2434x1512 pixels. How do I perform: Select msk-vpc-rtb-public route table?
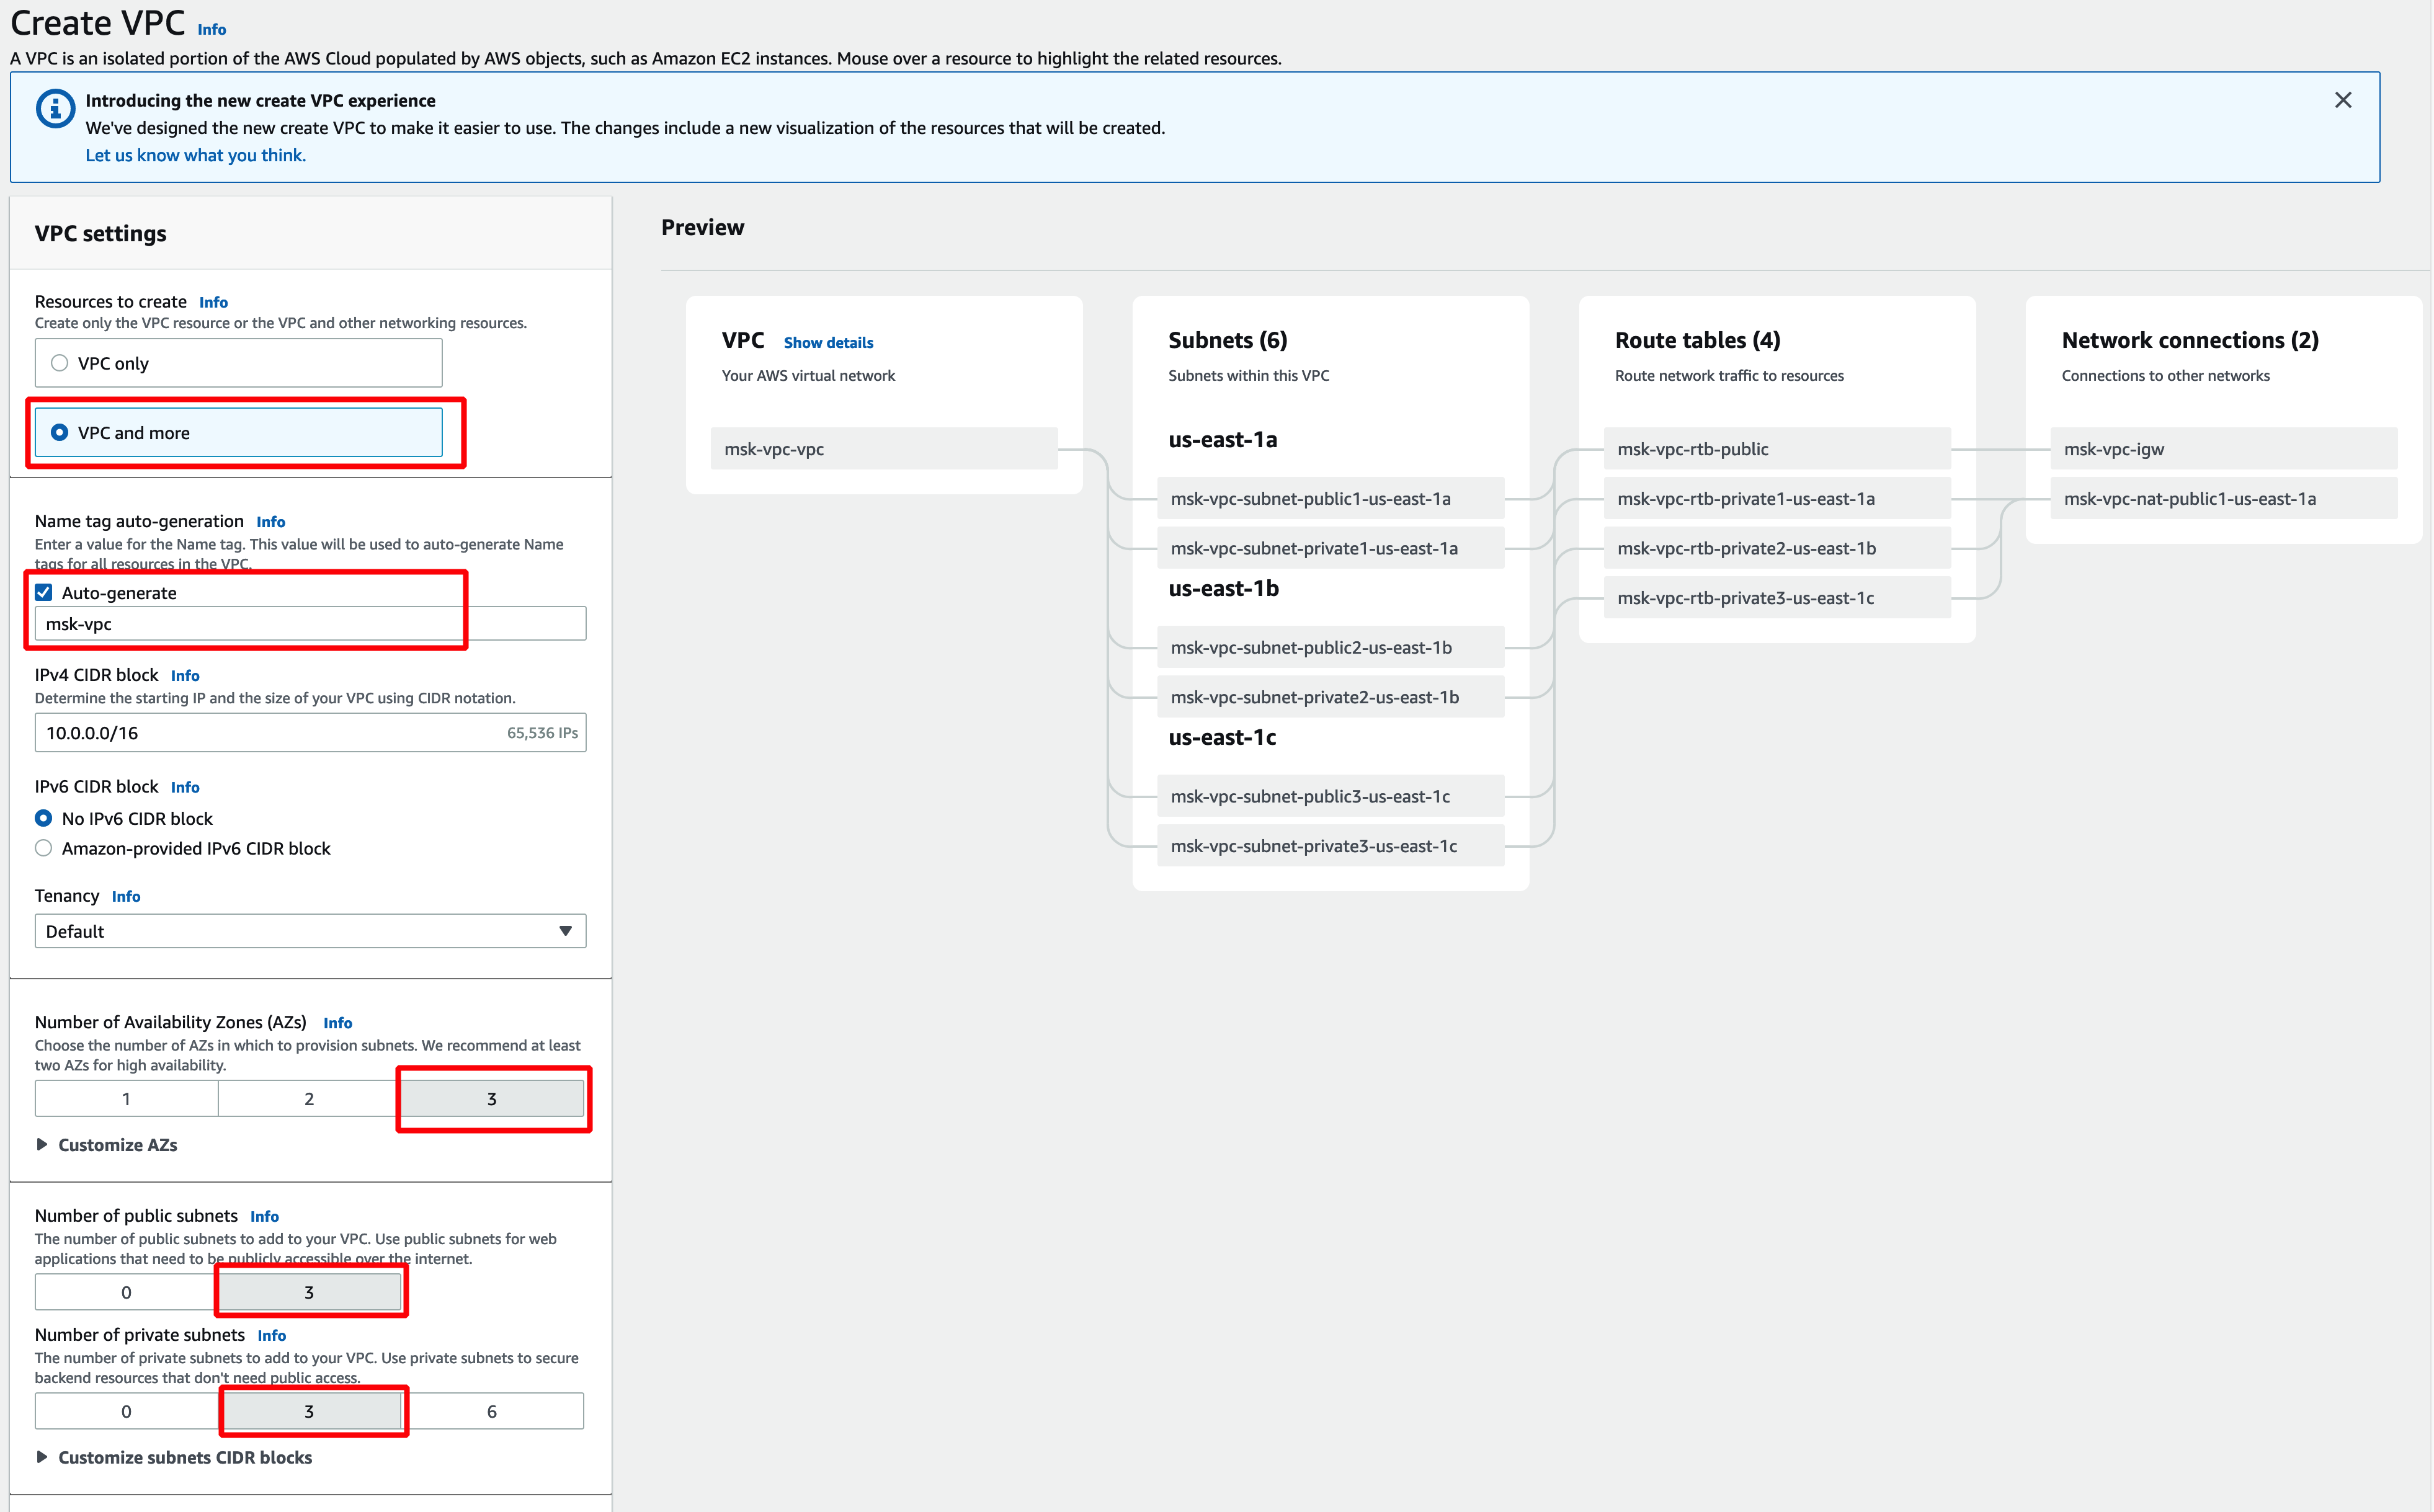pos(1777,449)
